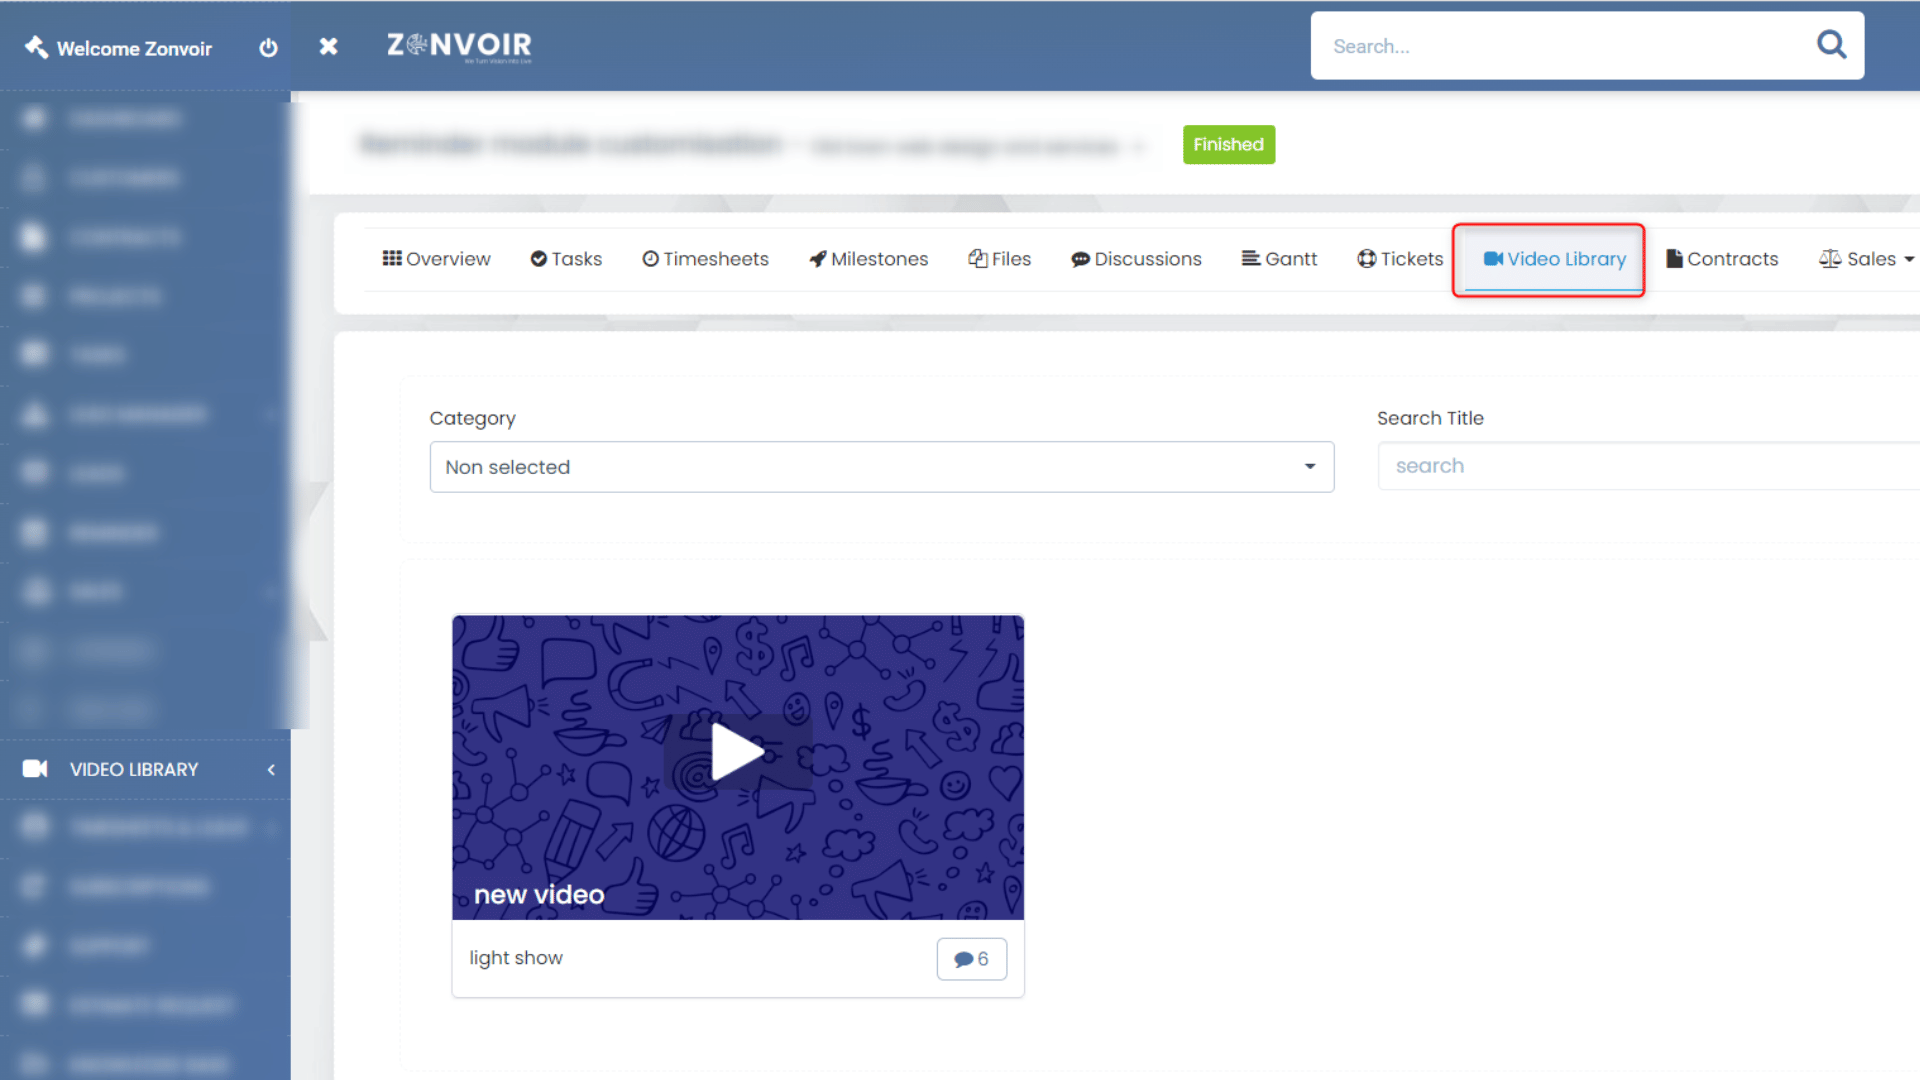Open comments button showing 6
The image size is (1920, 1080).
tap(971, 959)
